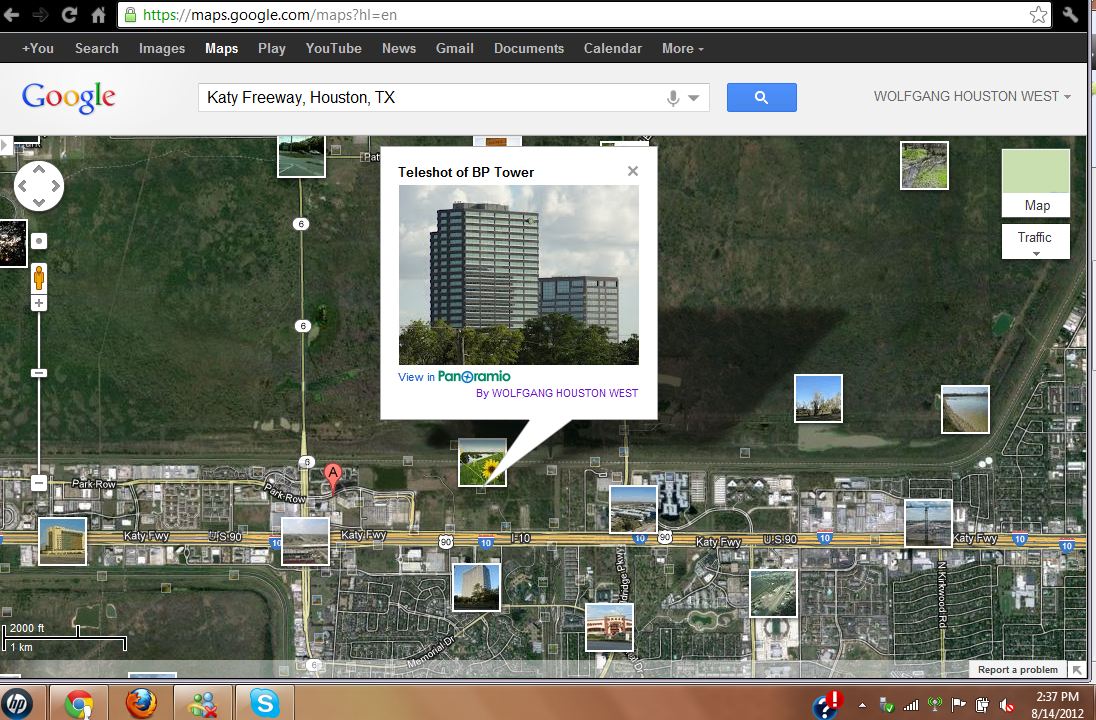This screenshot has width=1096, height=720.
Task: Open the freeway photo thumbnail near Highway 6
Action: point(305,542)
